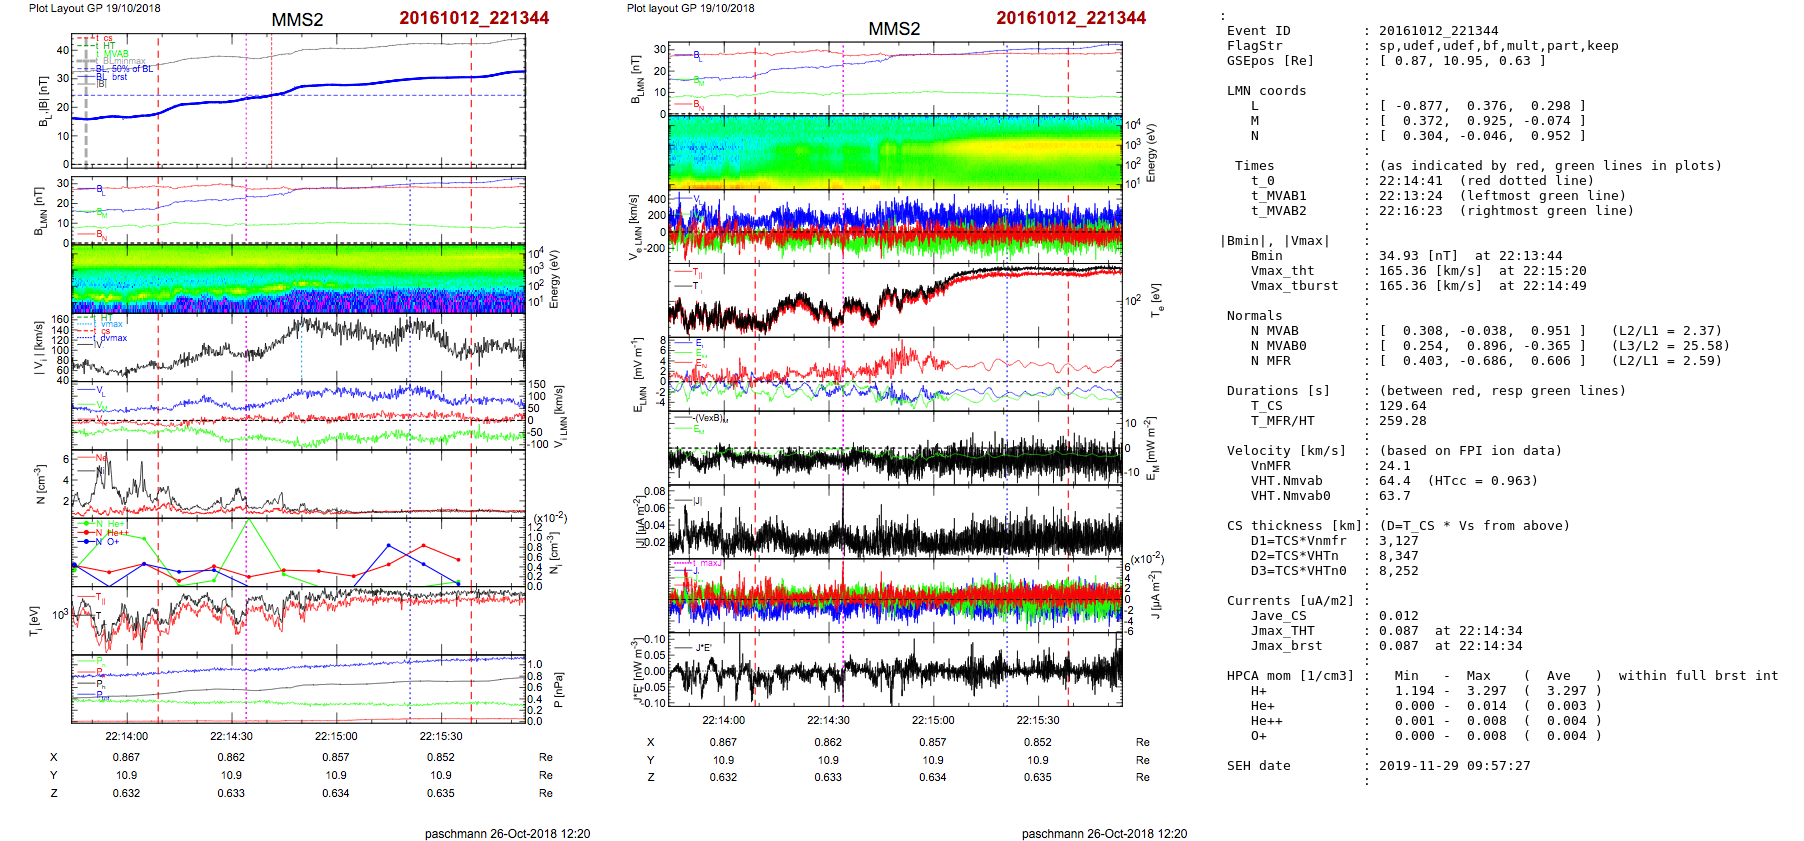This screenshot has height=841, width=1804.
Task: Click the J*E panel at the bottom of the right plot
Action: pos(895,669)
